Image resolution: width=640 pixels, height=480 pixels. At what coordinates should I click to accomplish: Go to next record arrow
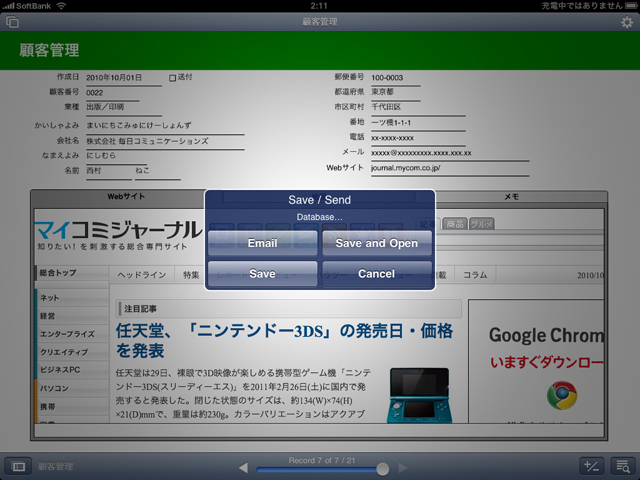(x=403, y=467)
